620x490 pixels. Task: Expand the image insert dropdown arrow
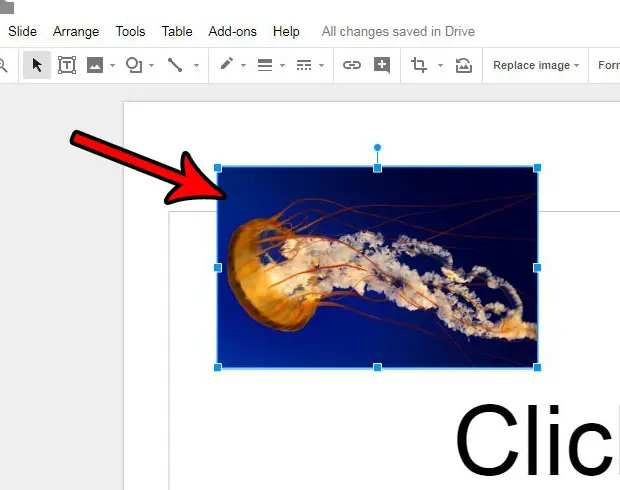tap(112, 65)
